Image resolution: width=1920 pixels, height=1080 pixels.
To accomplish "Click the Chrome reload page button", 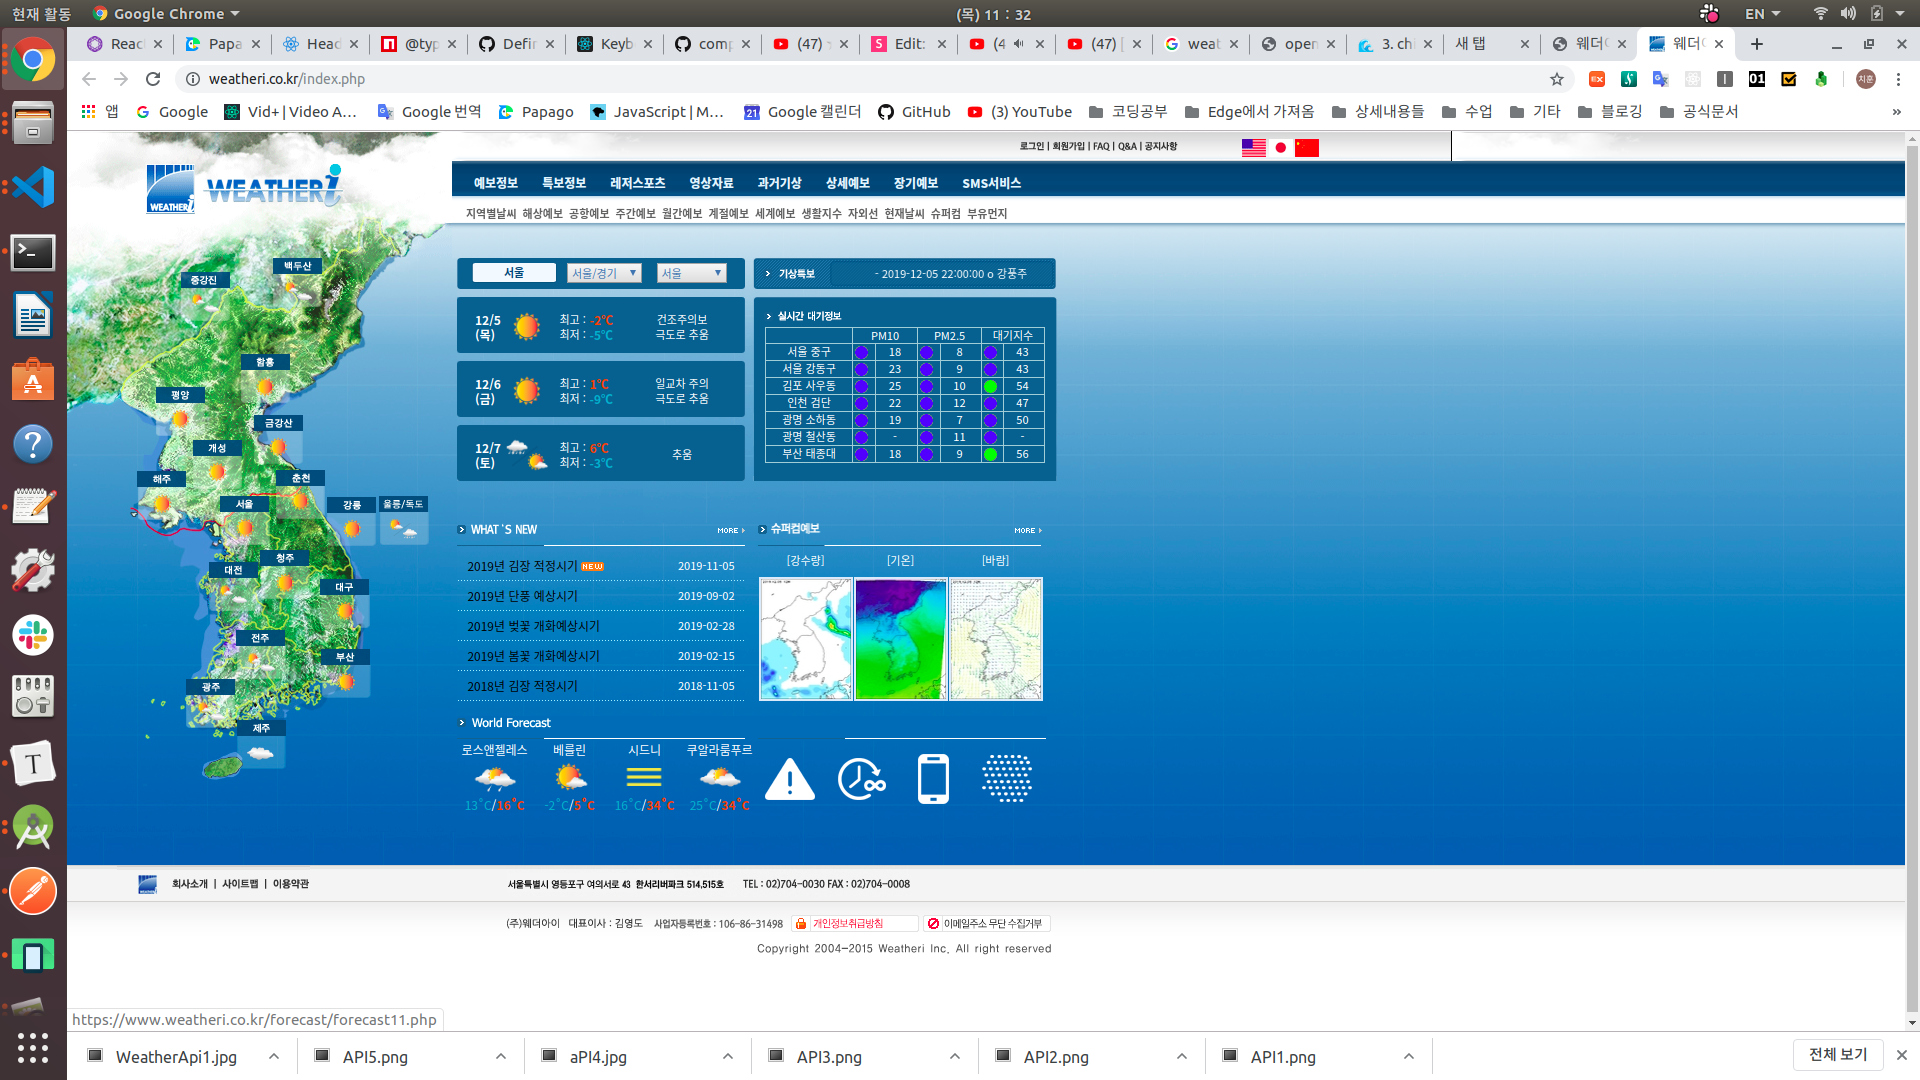I will [x=153, y=79].
